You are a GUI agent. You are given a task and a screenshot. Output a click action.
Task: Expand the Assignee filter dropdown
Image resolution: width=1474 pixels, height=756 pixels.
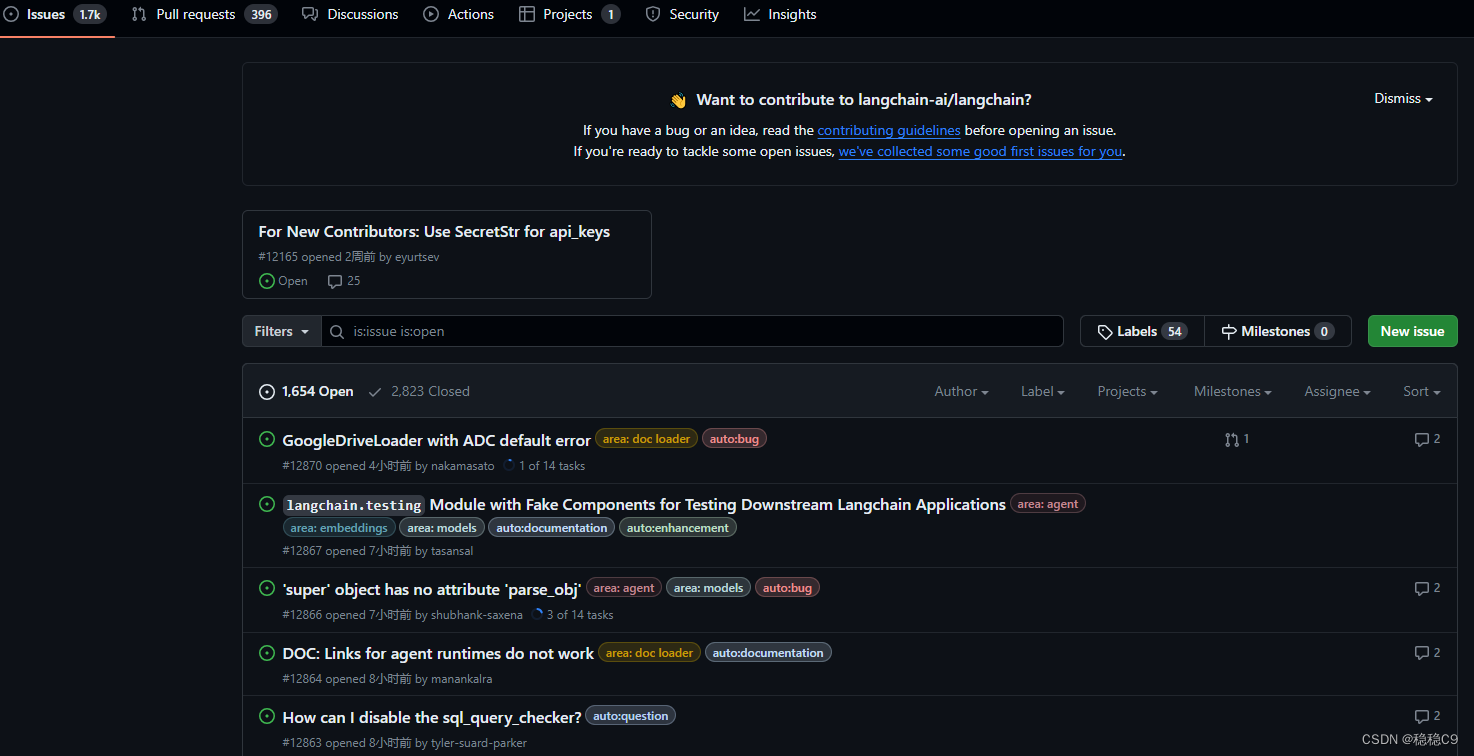(1337, 391)
